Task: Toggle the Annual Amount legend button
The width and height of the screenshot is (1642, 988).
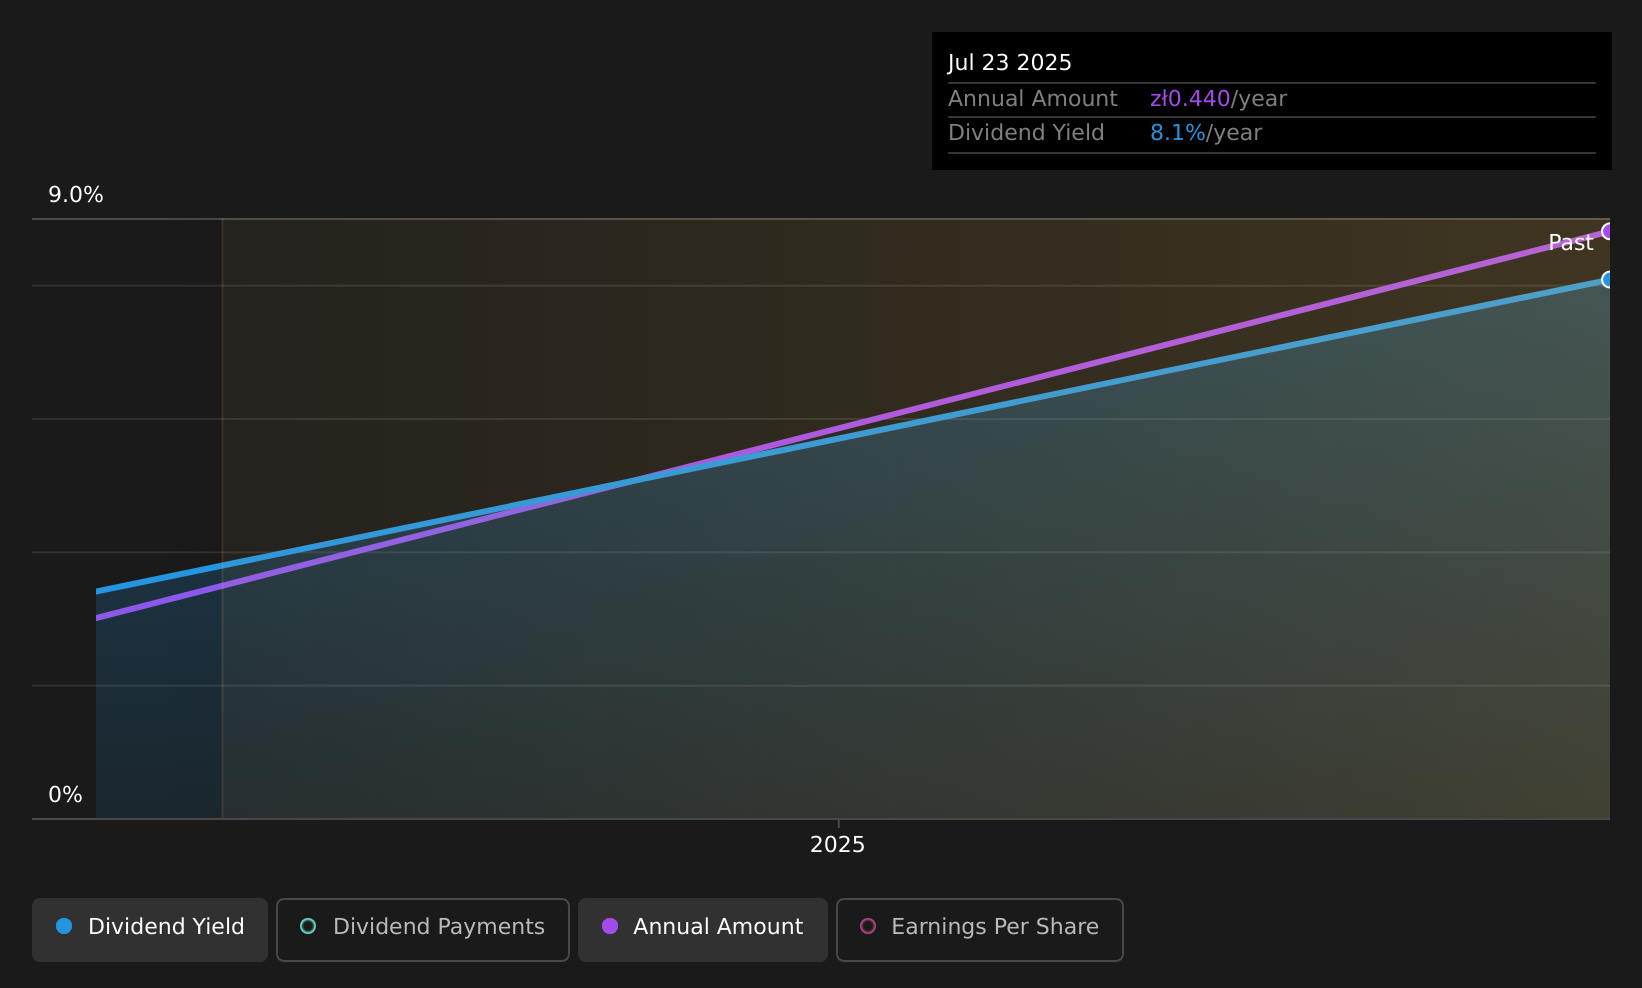Action: pyautogui.click(x=703, y=929)
